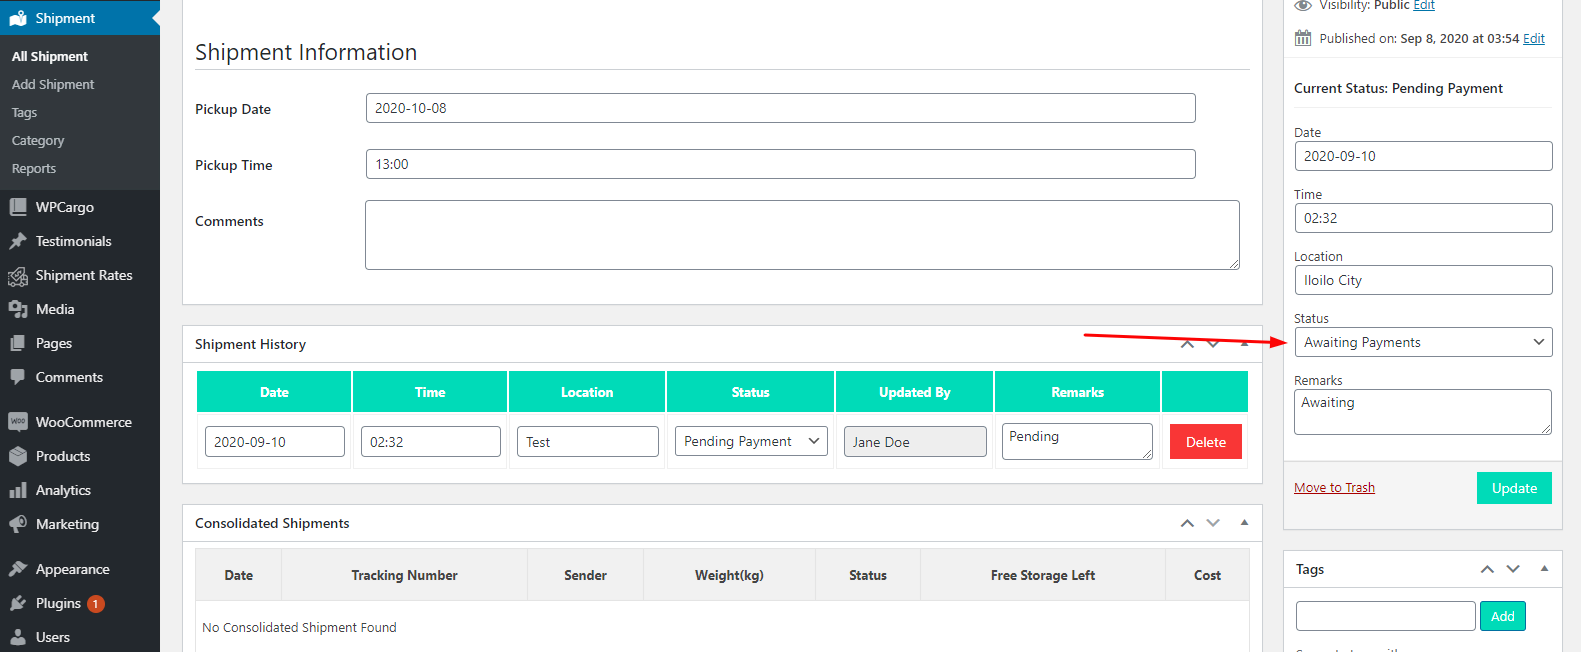
Task: Click the Move to Trash link
Action: (x=1334, y=488)
